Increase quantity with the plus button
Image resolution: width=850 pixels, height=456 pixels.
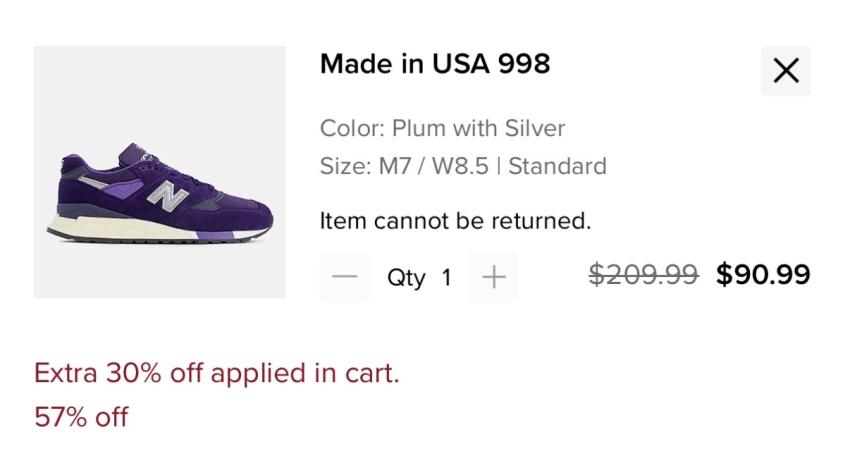493,277
